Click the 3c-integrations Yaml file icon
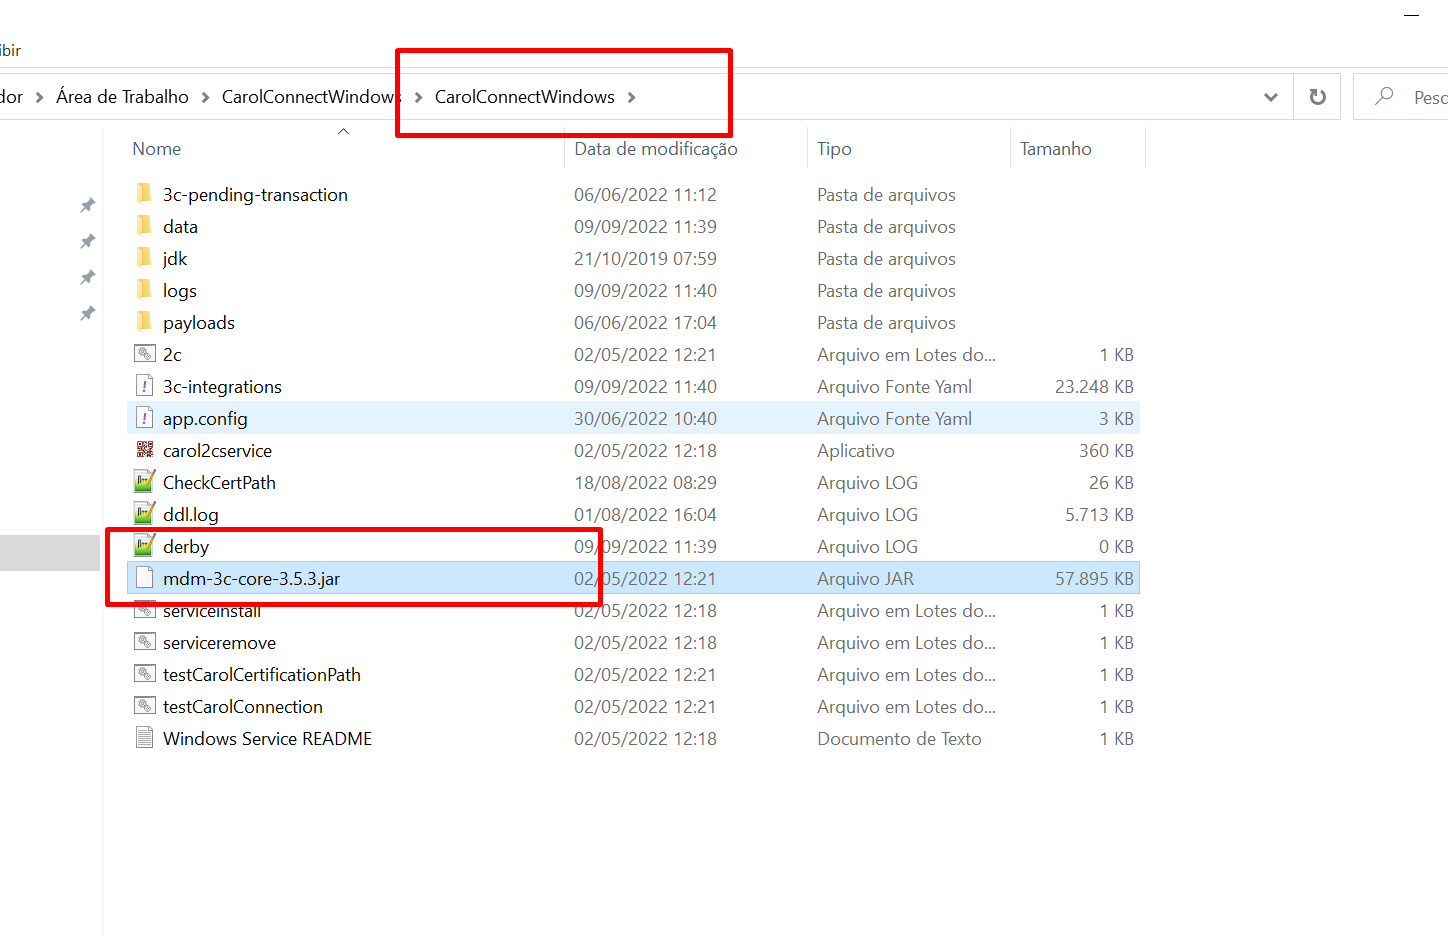 (145, 385)
